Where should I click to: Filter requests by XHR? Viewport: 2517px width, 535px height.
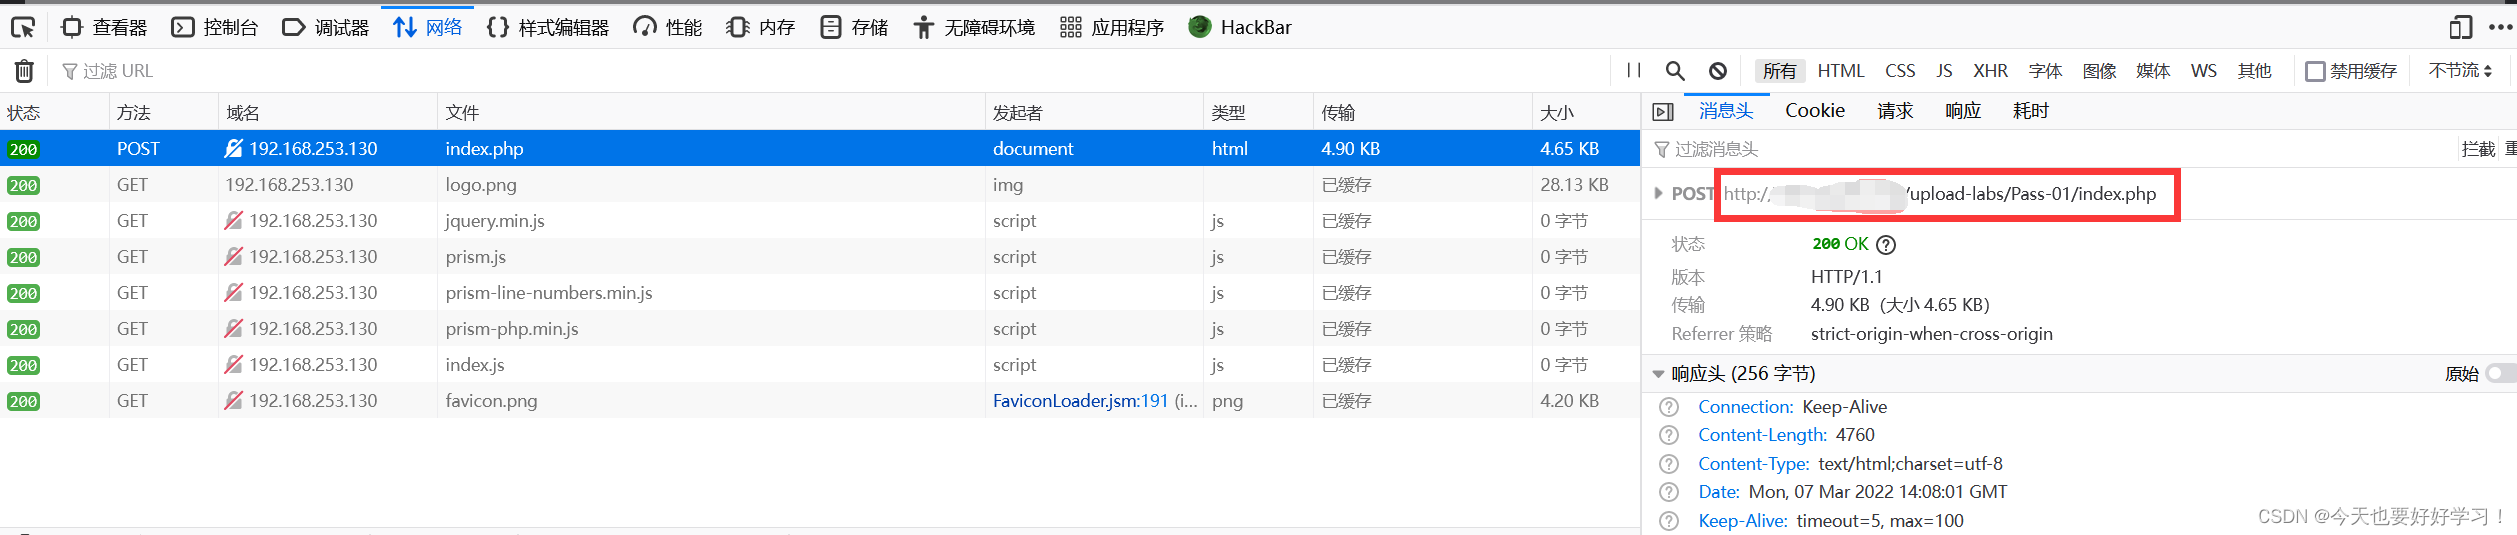pos(1990,71)
